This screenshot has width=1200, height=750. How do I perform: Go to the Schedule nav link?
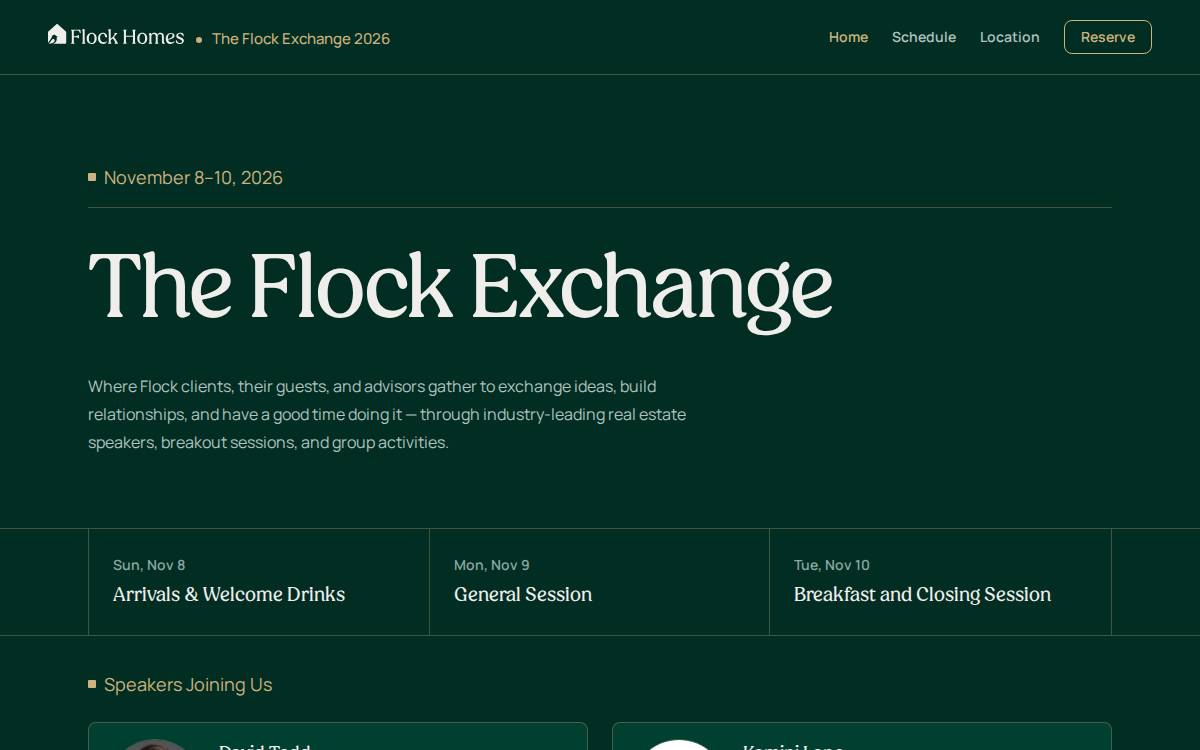[924, 37]
